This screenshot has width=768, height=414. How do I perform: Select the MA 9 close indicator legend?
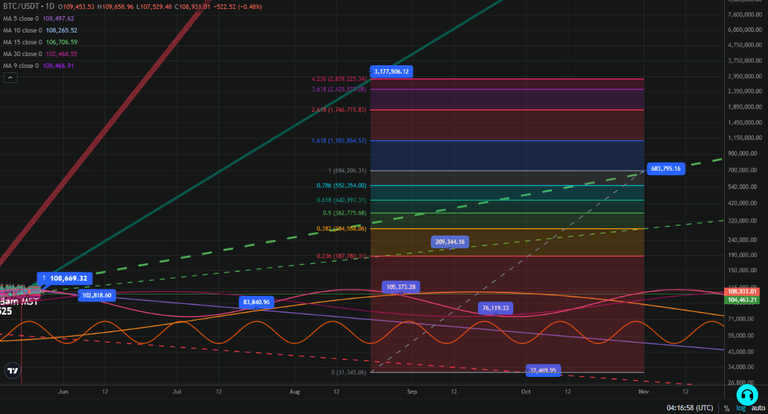38,66
